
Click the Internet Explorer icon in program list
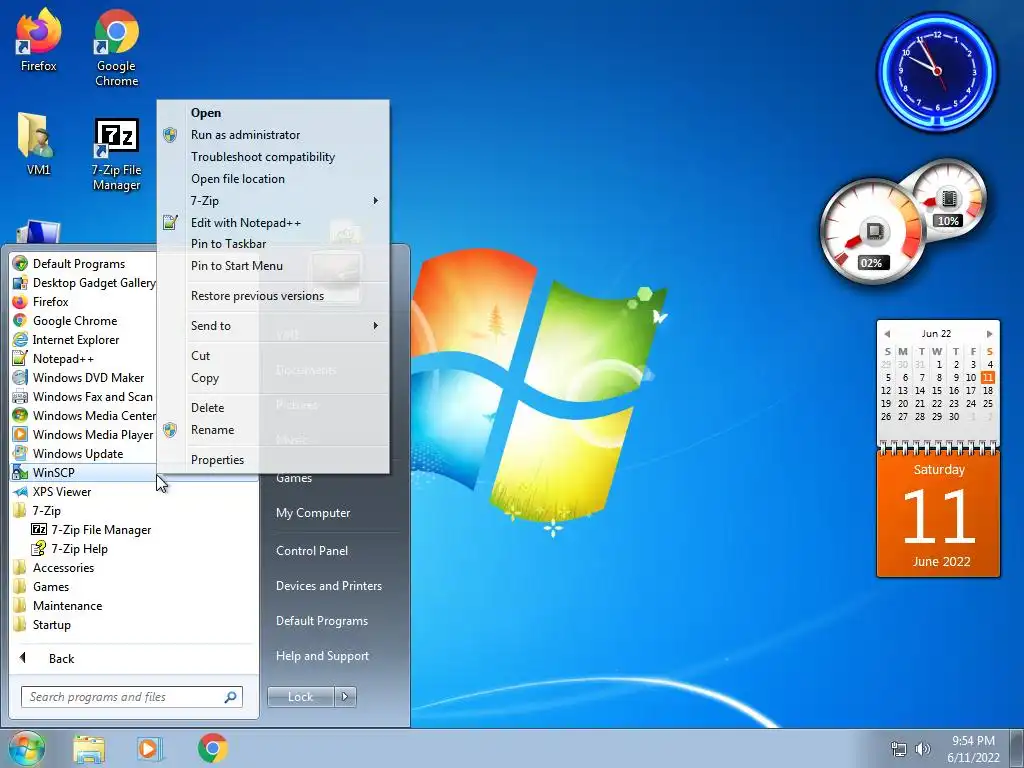pos(20,340)
